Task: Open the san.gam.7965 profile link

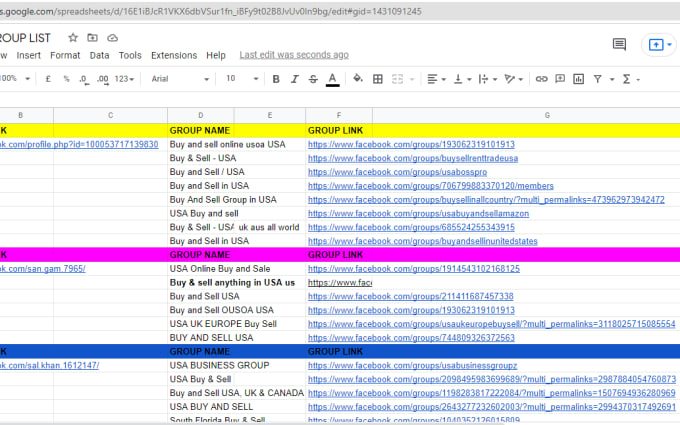Action: 42,268
